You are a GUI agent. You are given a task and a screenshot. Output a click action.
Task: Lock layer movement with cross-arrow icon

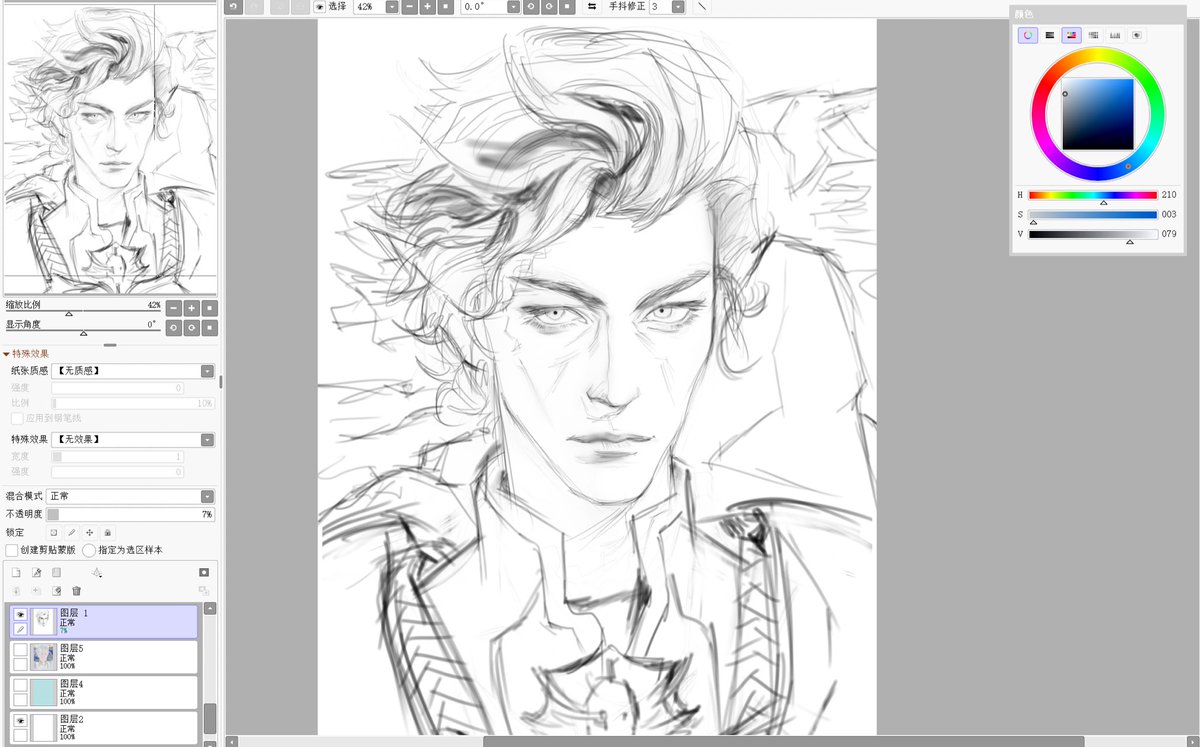[90, 533]
